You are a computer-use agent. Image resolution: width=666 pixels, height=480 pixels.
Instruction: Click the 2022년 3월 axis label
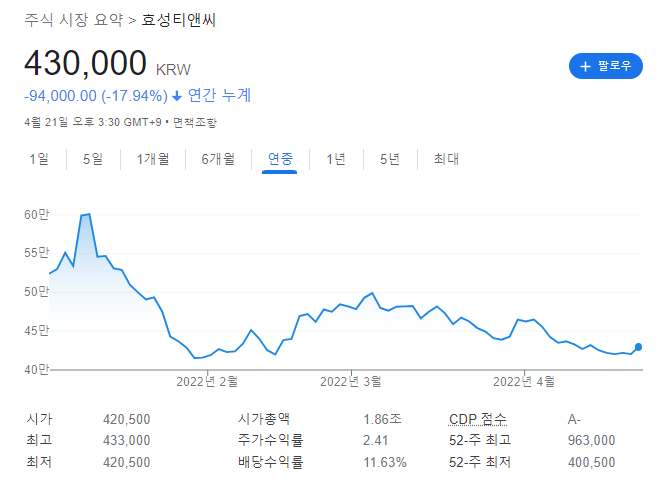[x=350, y=381]
